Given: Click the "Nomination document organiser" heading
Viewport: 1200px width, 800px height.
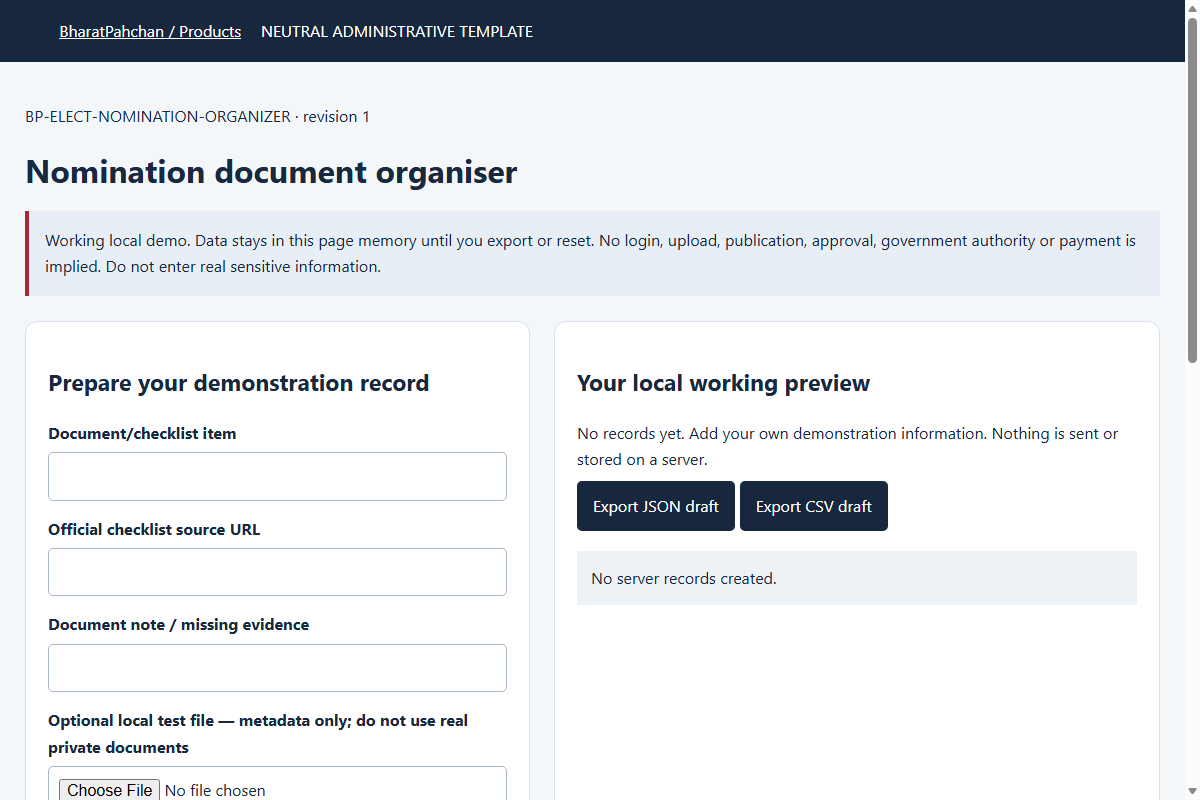Looking at the screenshot, I should (x=271, y=172).
